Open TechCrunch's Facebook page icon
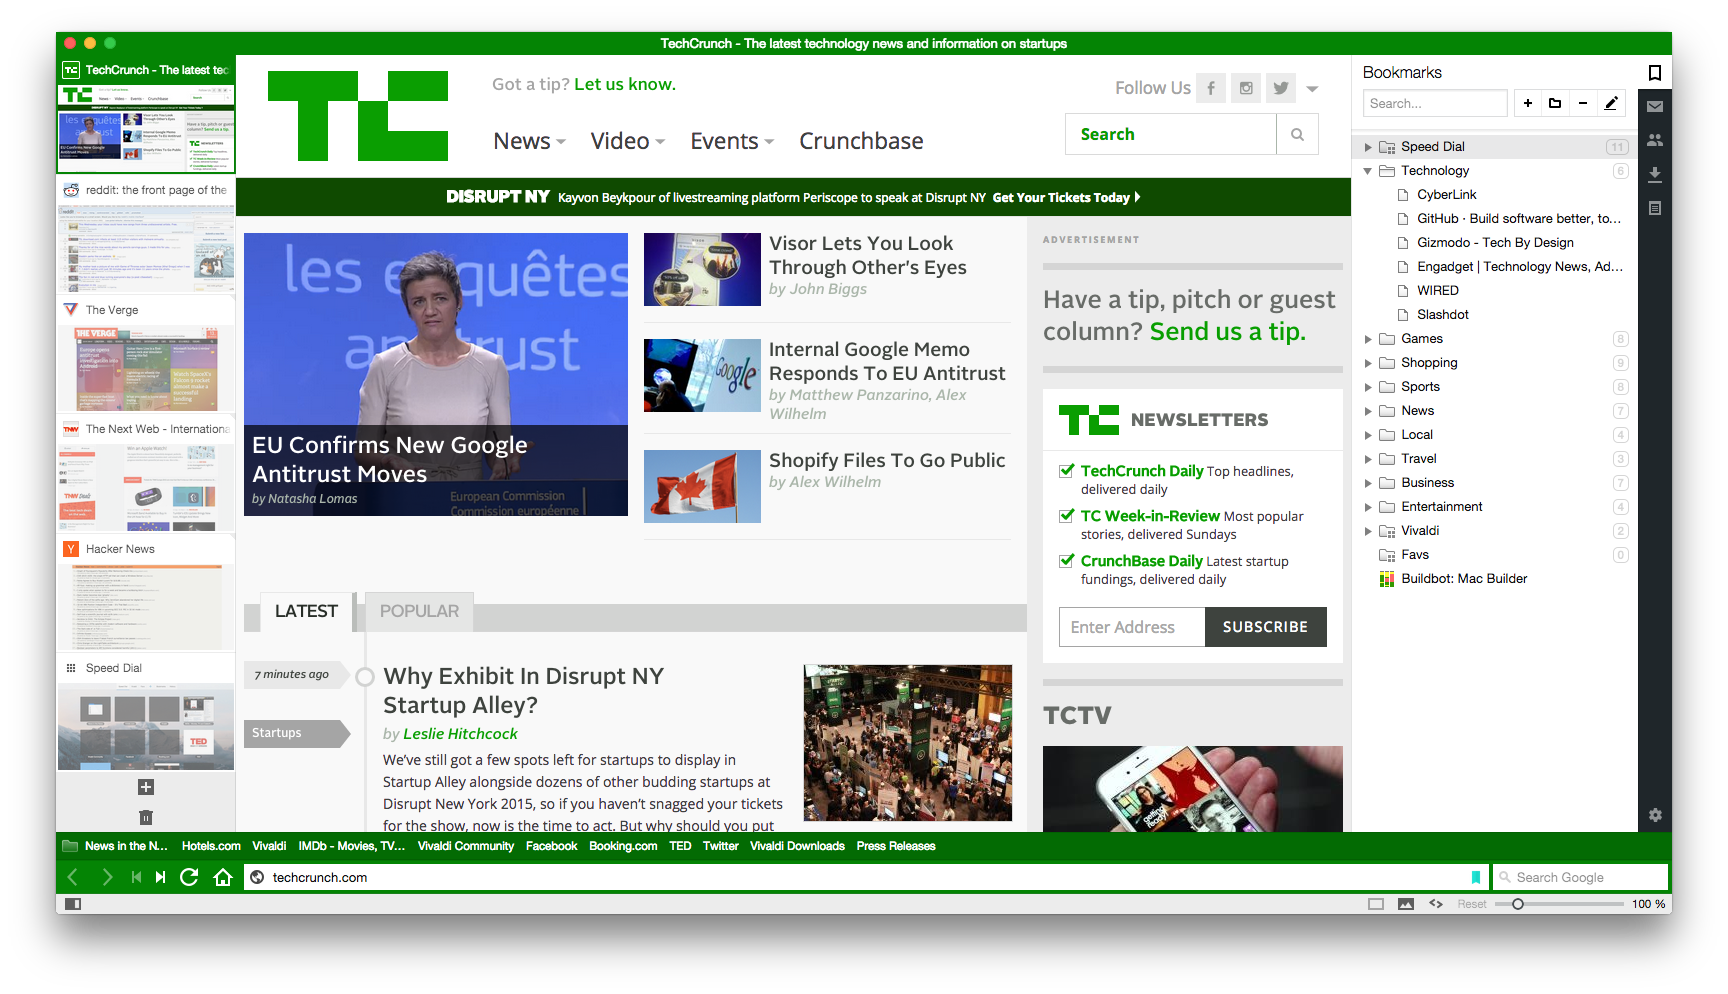The width and height of the screenshot is (1728, 994). 1211,88
